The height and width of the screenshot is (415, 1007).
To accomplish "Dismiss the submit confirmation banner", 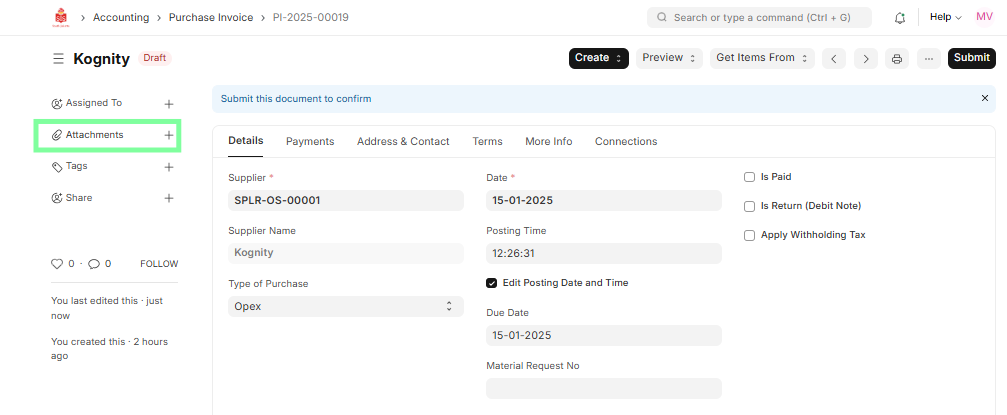I will click(x=984, y=99).
